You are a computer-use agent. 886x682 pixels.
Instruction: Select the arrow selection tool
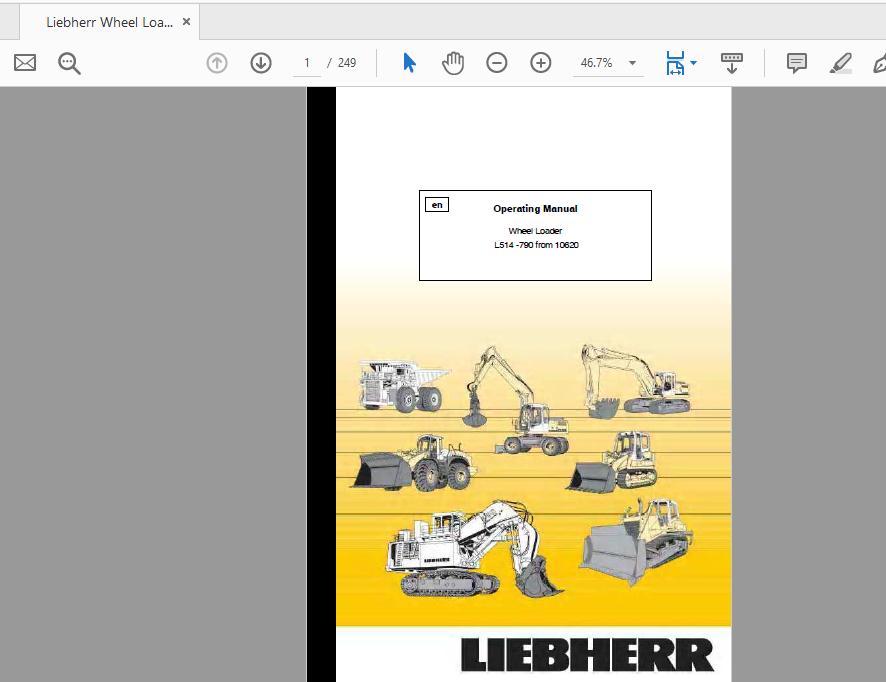(410, 63)
